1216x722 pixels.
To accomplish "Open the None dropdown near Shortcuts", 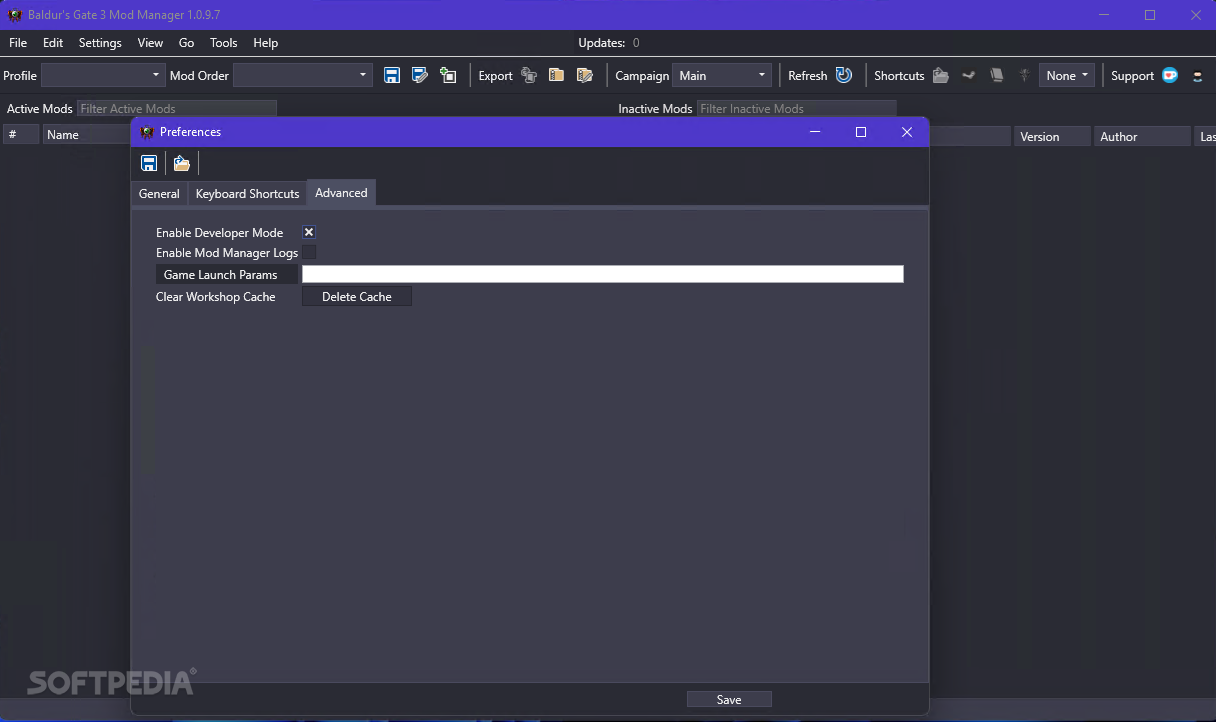I will click(x=1067, y=75).
